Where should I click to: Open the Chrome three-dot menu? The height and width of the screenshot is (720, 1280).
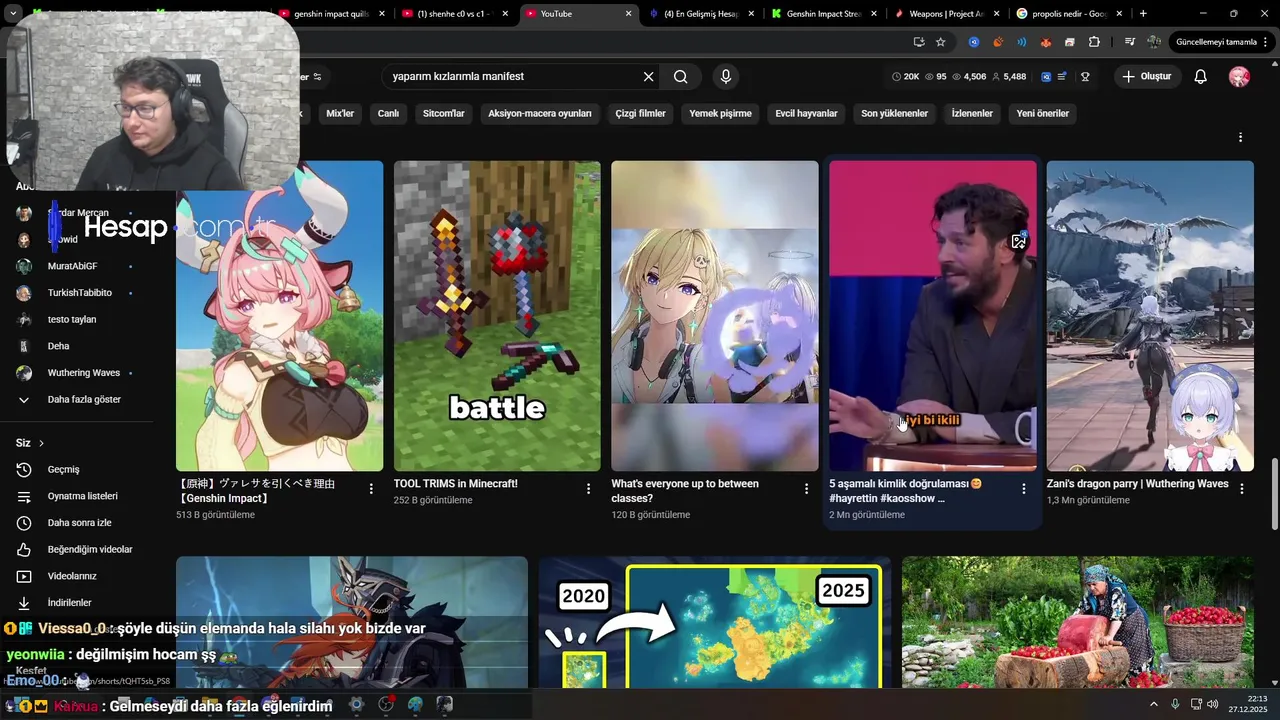(x=1266, y=42)
